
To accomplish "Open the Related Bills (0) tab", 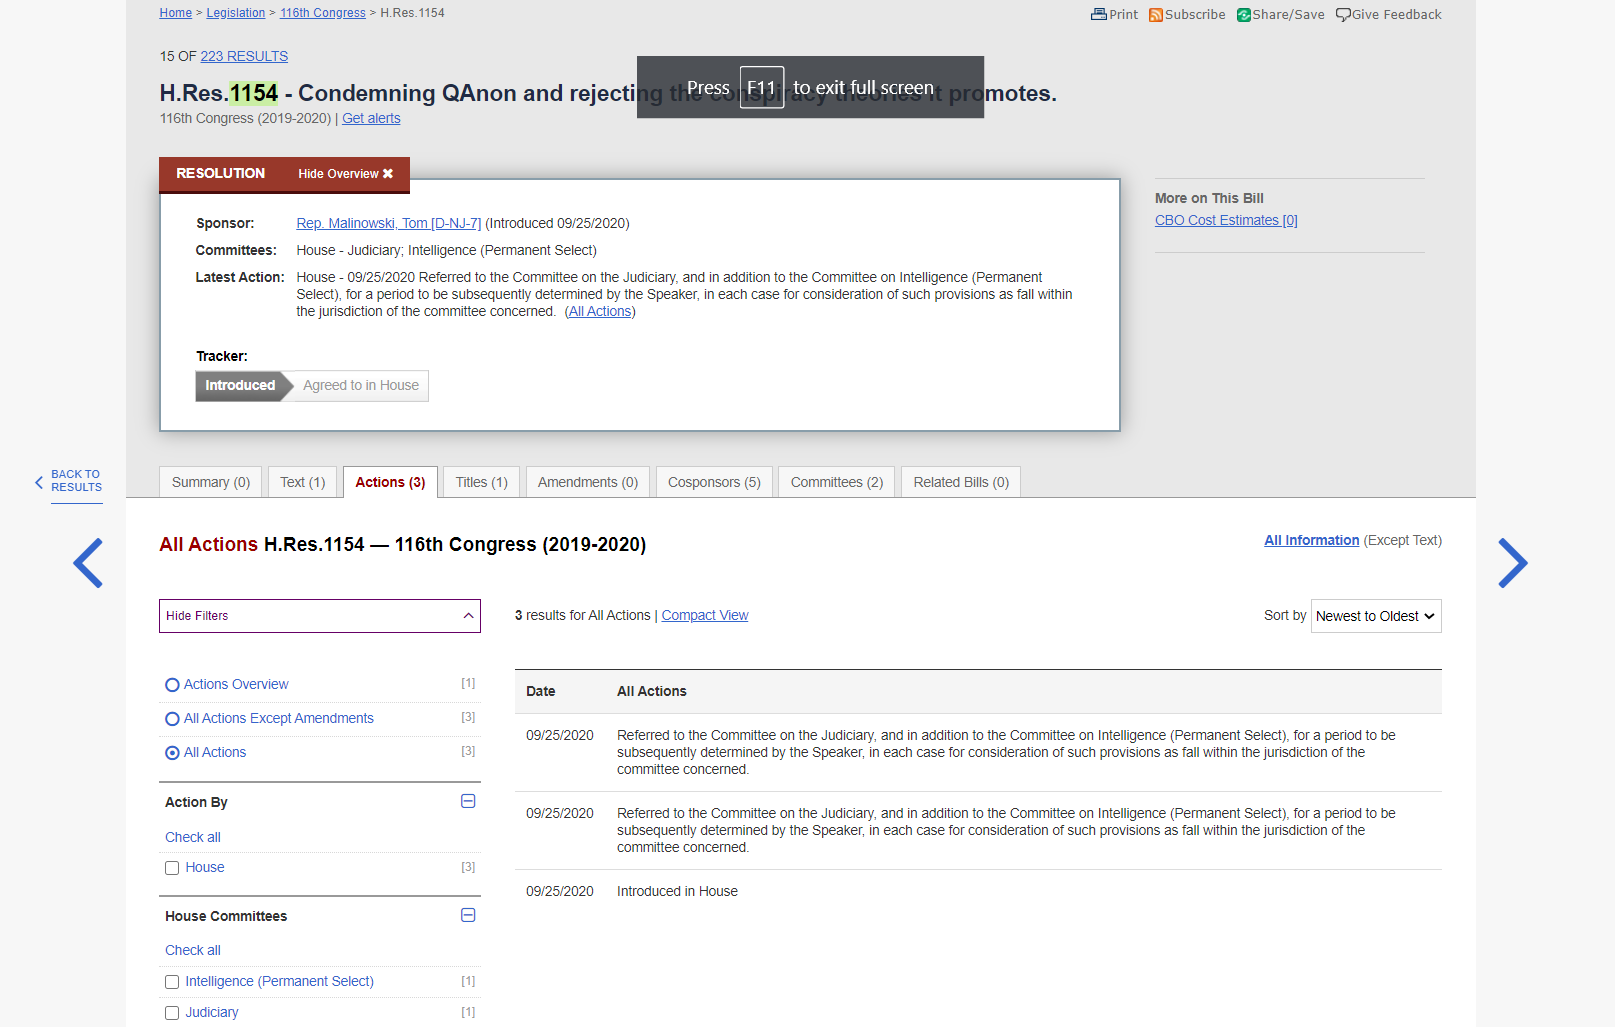I will coord(961,482).
